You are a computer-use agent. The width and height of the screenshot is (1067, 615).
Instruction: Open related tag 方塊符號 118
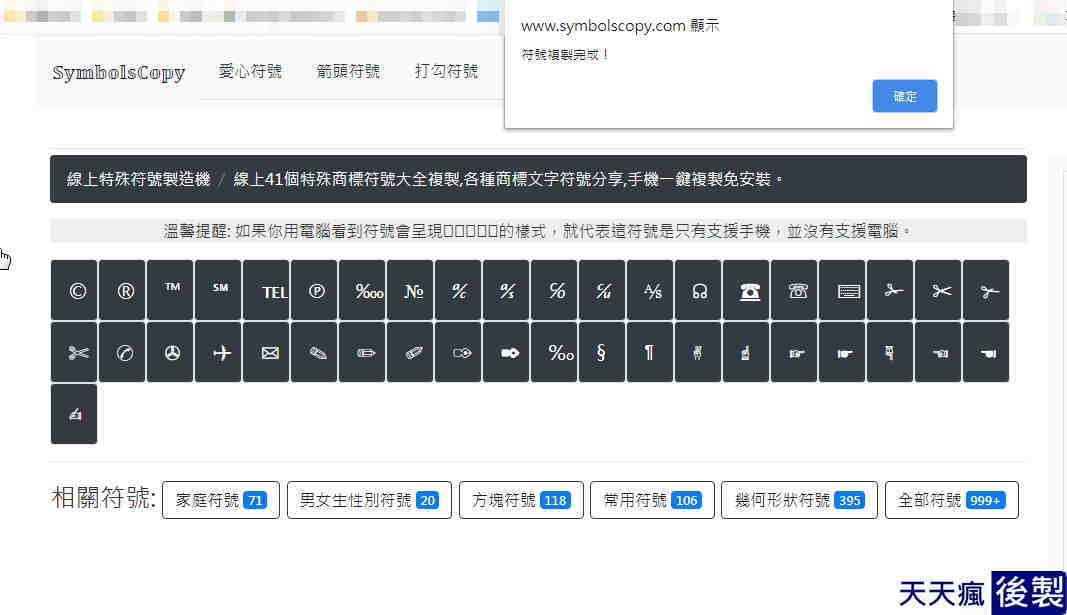pos(521,500)
